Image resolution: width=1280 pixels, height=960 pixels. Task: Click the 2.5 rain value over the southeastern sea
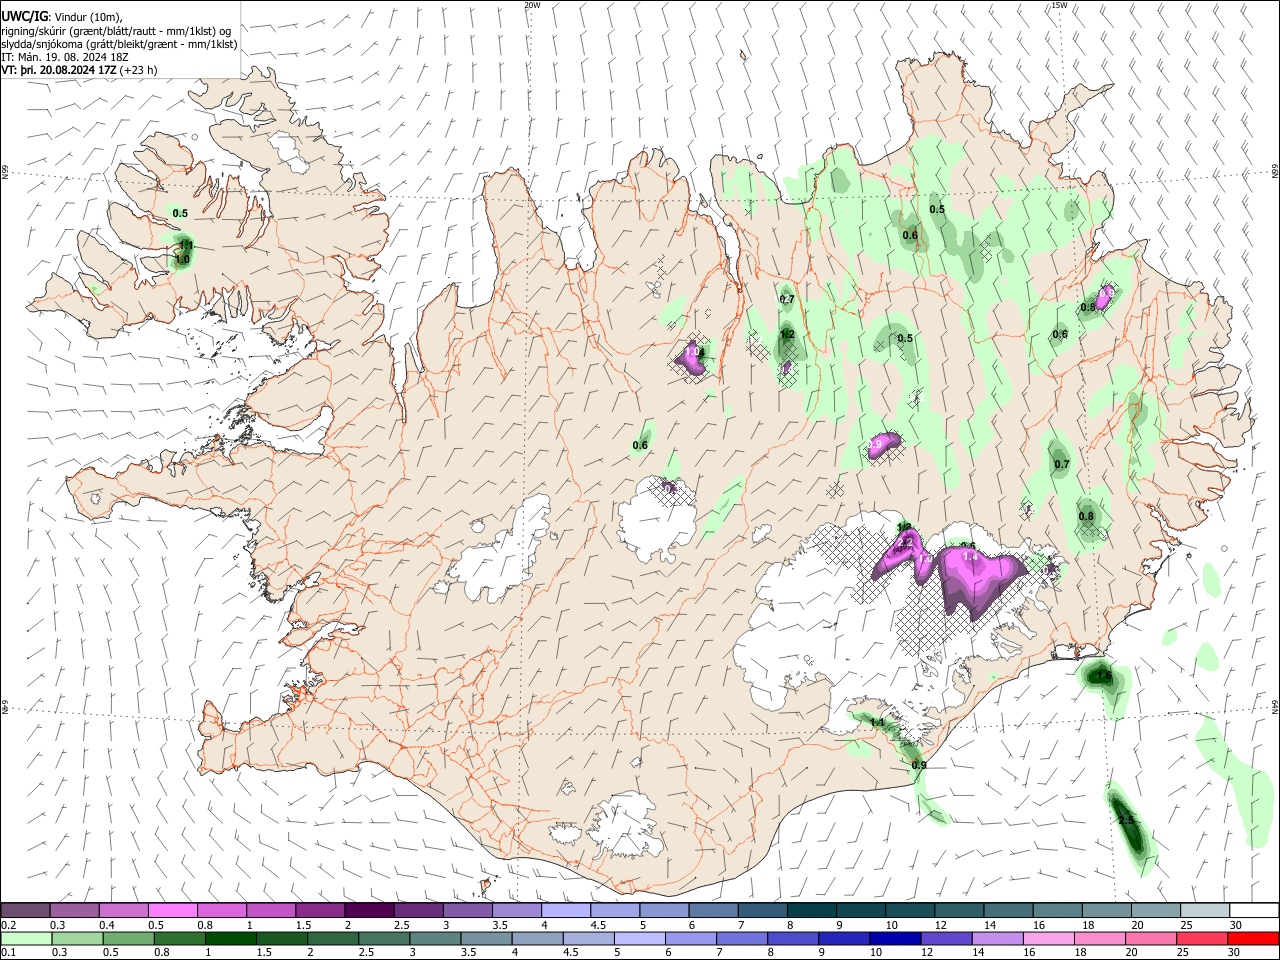click(1126, 820)
